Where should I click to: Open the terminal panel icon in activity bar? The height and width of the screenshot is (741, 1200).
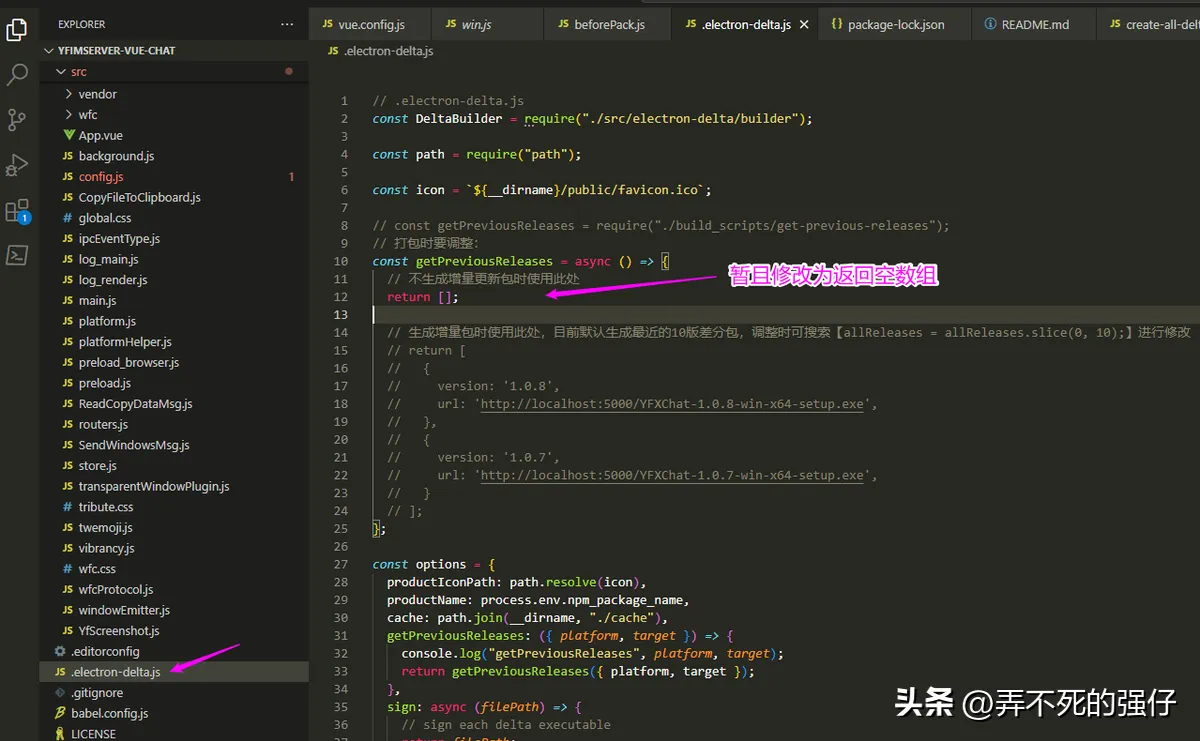(17, 256)
